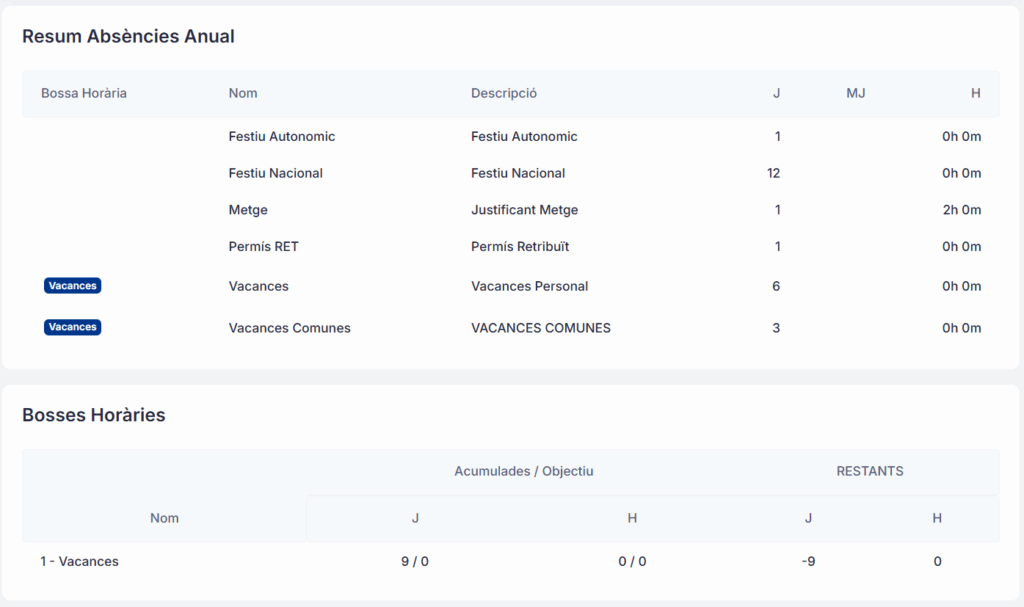Select the Justificant Metge description
This screenshot has height=607, width=1024.
tap(524, 210)
